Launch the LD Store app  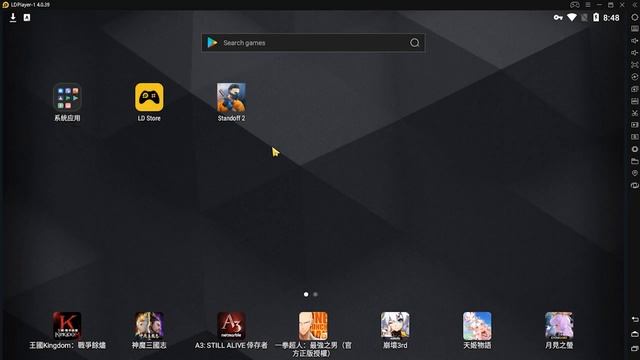point(149,98)
